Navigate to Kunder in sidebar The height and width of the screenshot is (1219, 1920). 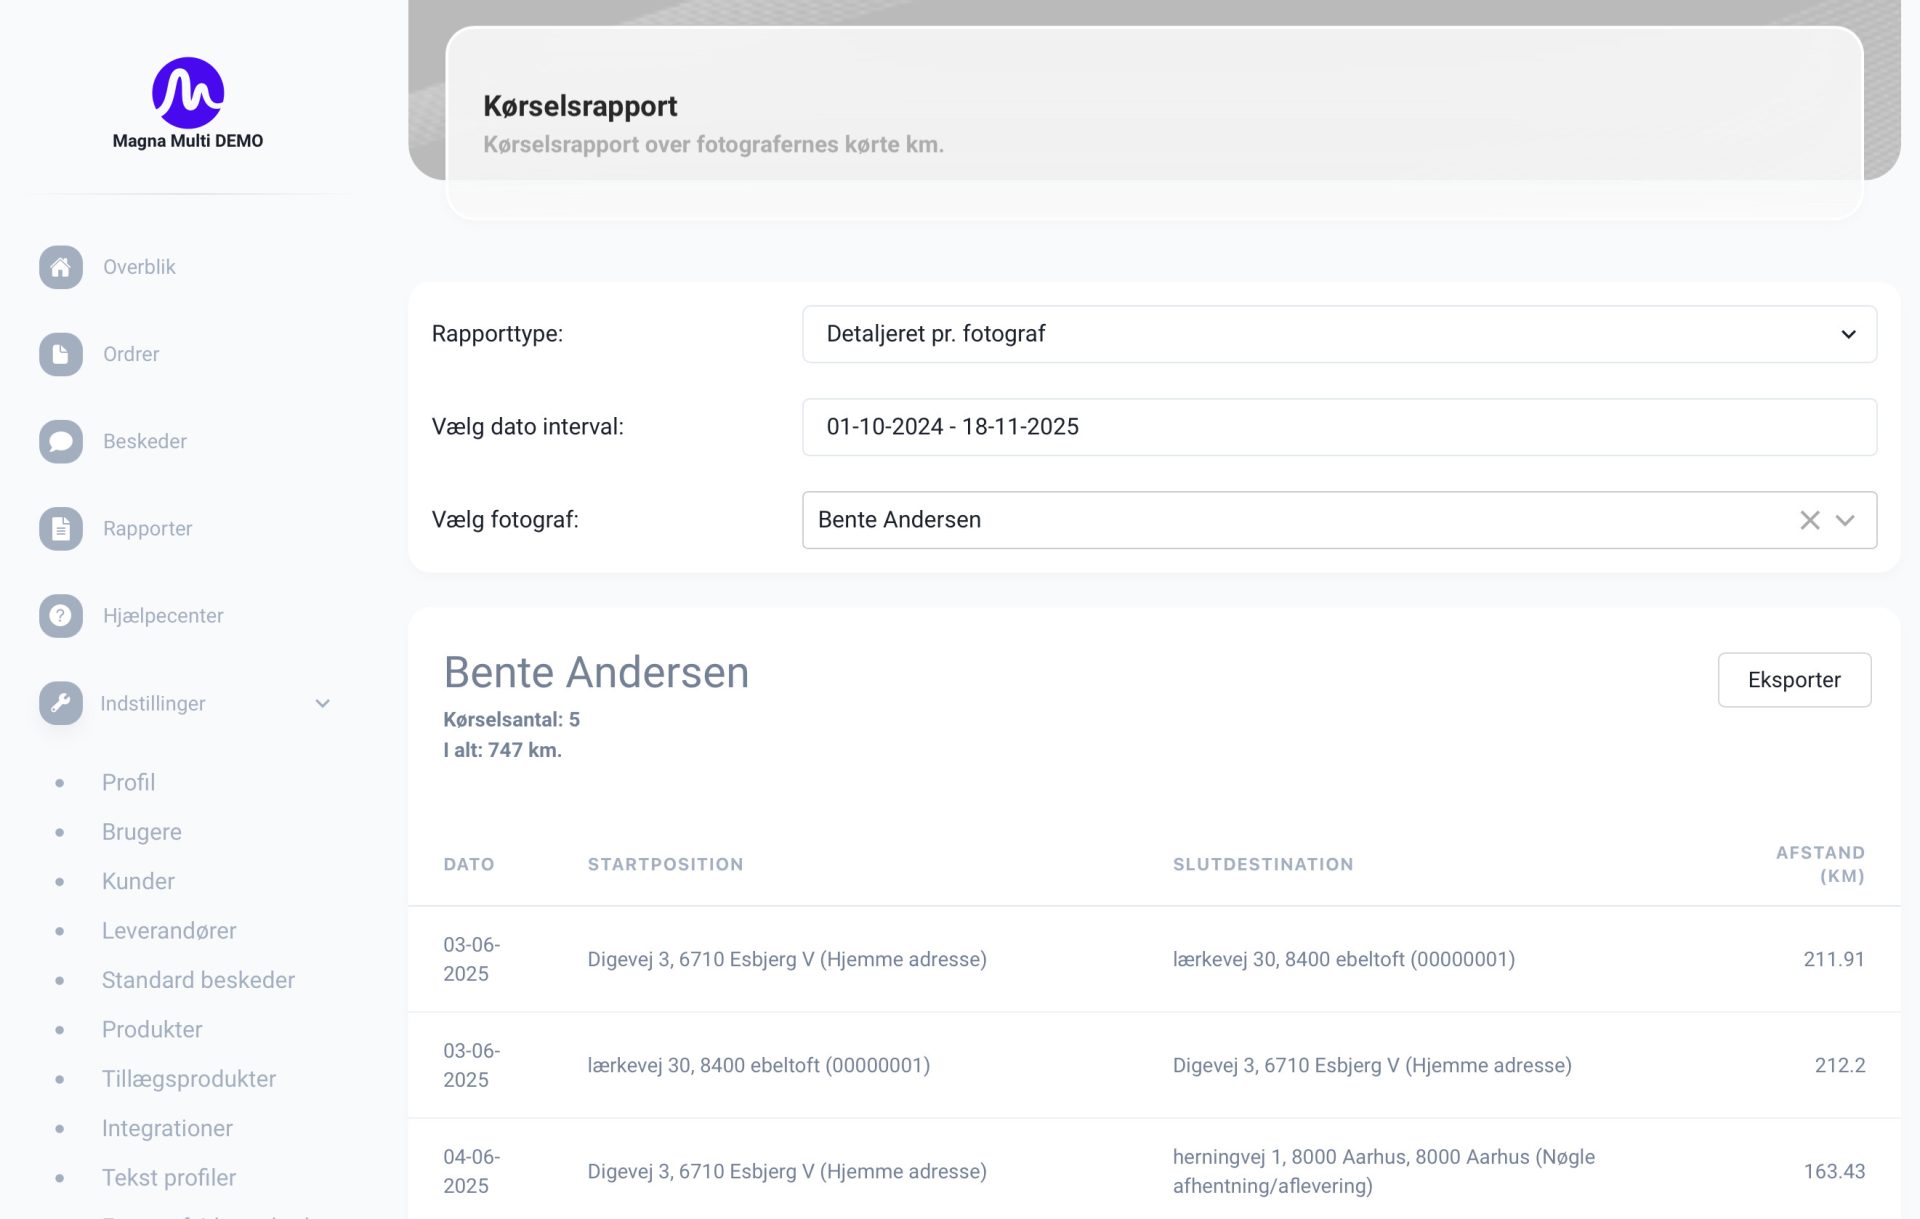pyautogui.click(x=138, y=881)
